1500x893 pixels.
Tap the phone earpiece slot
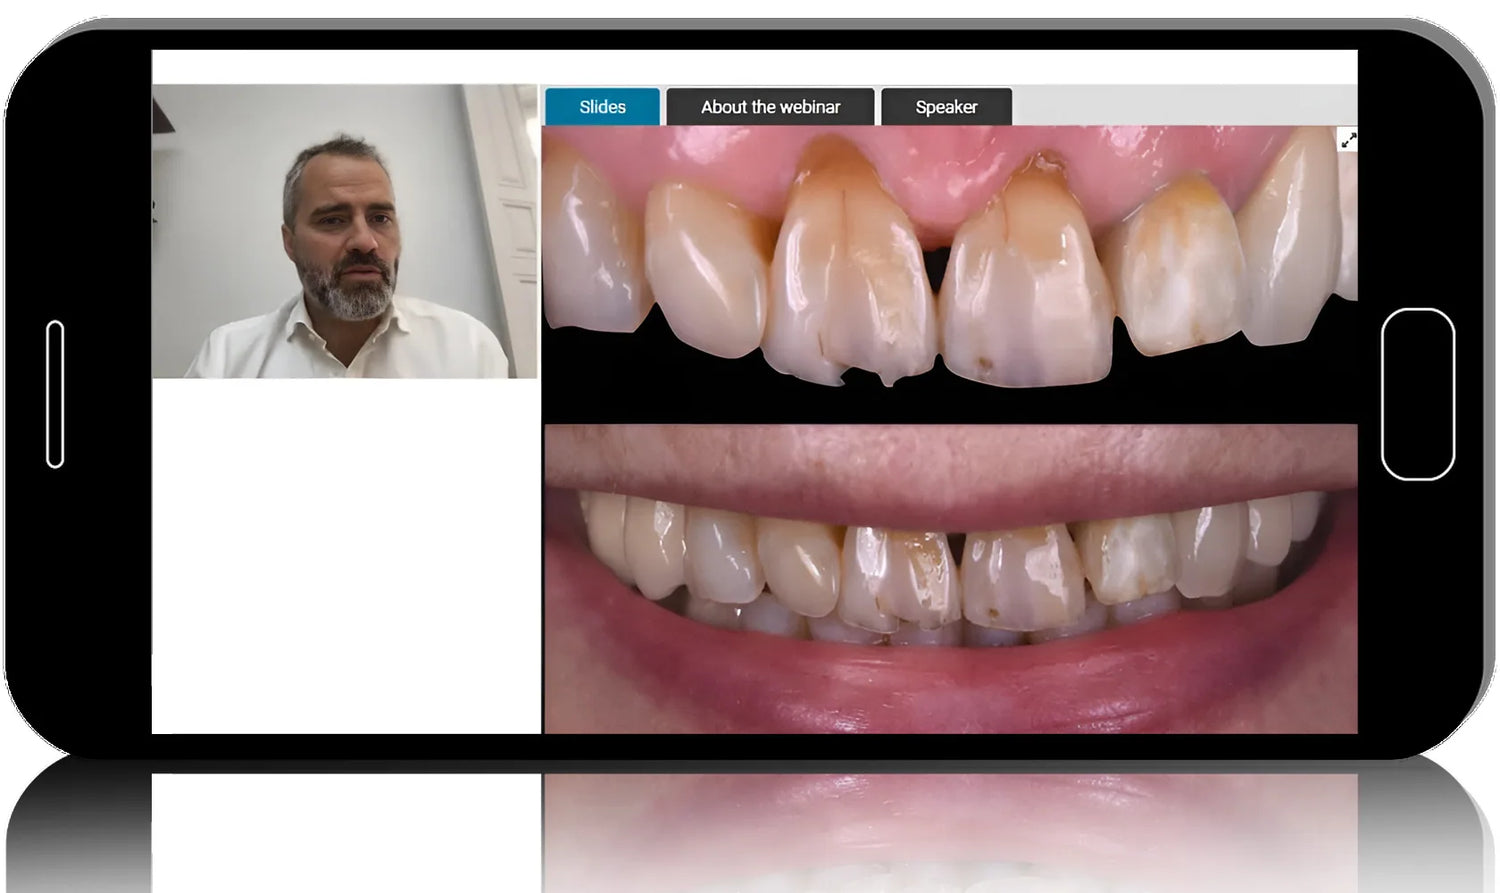click(x=55, y=394)
